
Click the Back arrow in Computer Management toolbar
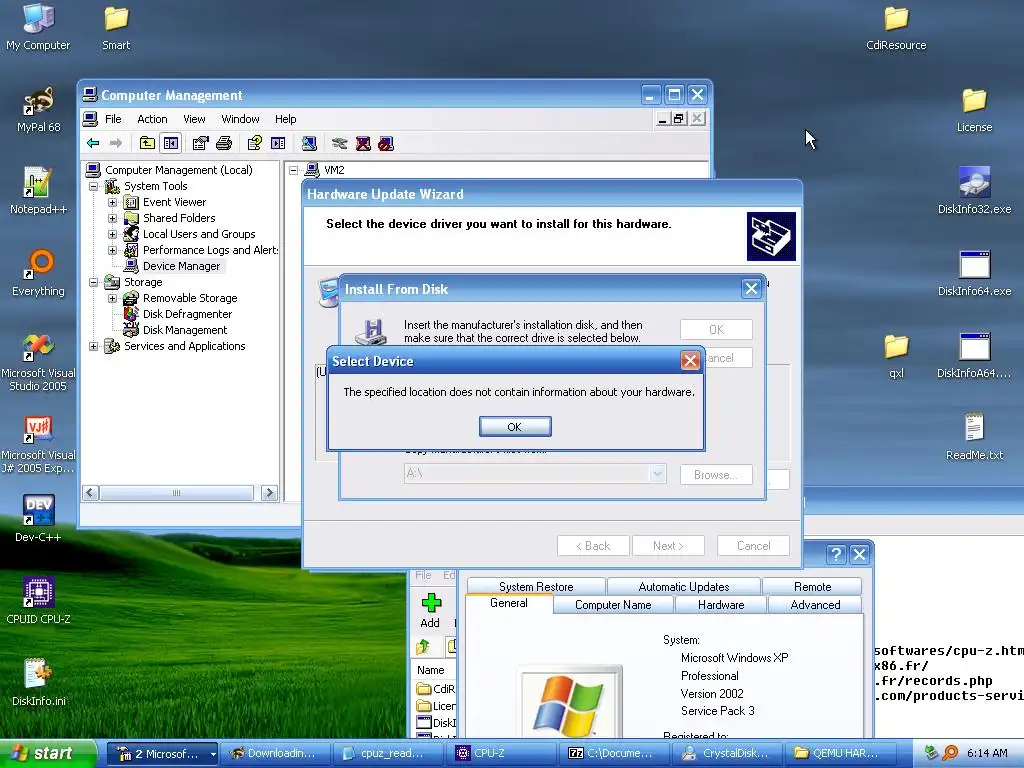tap(93, 143)
